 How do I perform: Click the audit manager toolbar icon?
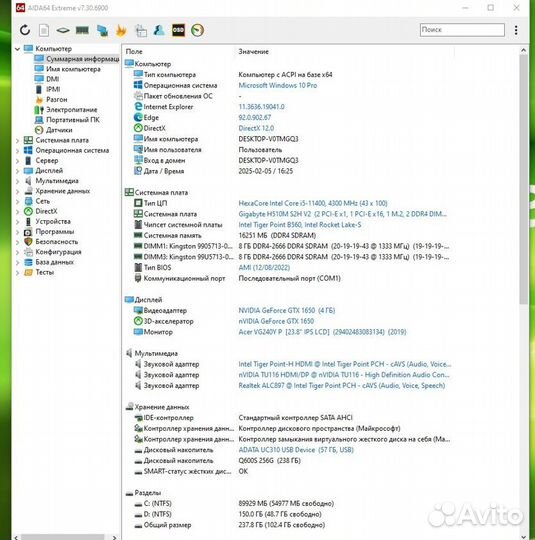(x=141, y=30)
